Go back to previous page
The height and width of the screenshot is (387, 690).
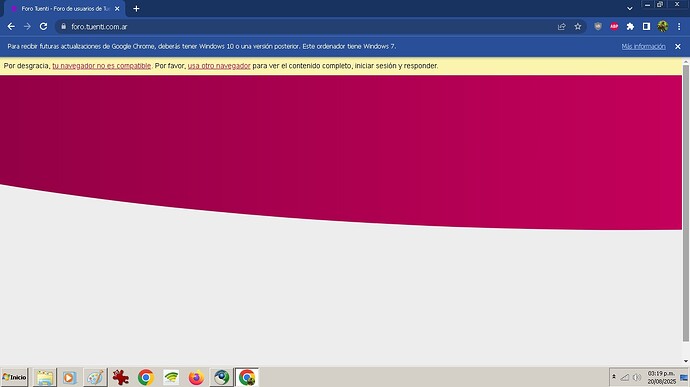[x=11, y=26]
